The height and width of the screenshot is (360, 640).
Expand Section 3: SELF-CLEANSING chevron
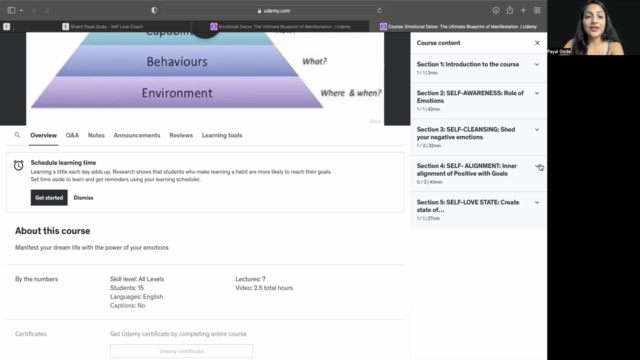537,130
